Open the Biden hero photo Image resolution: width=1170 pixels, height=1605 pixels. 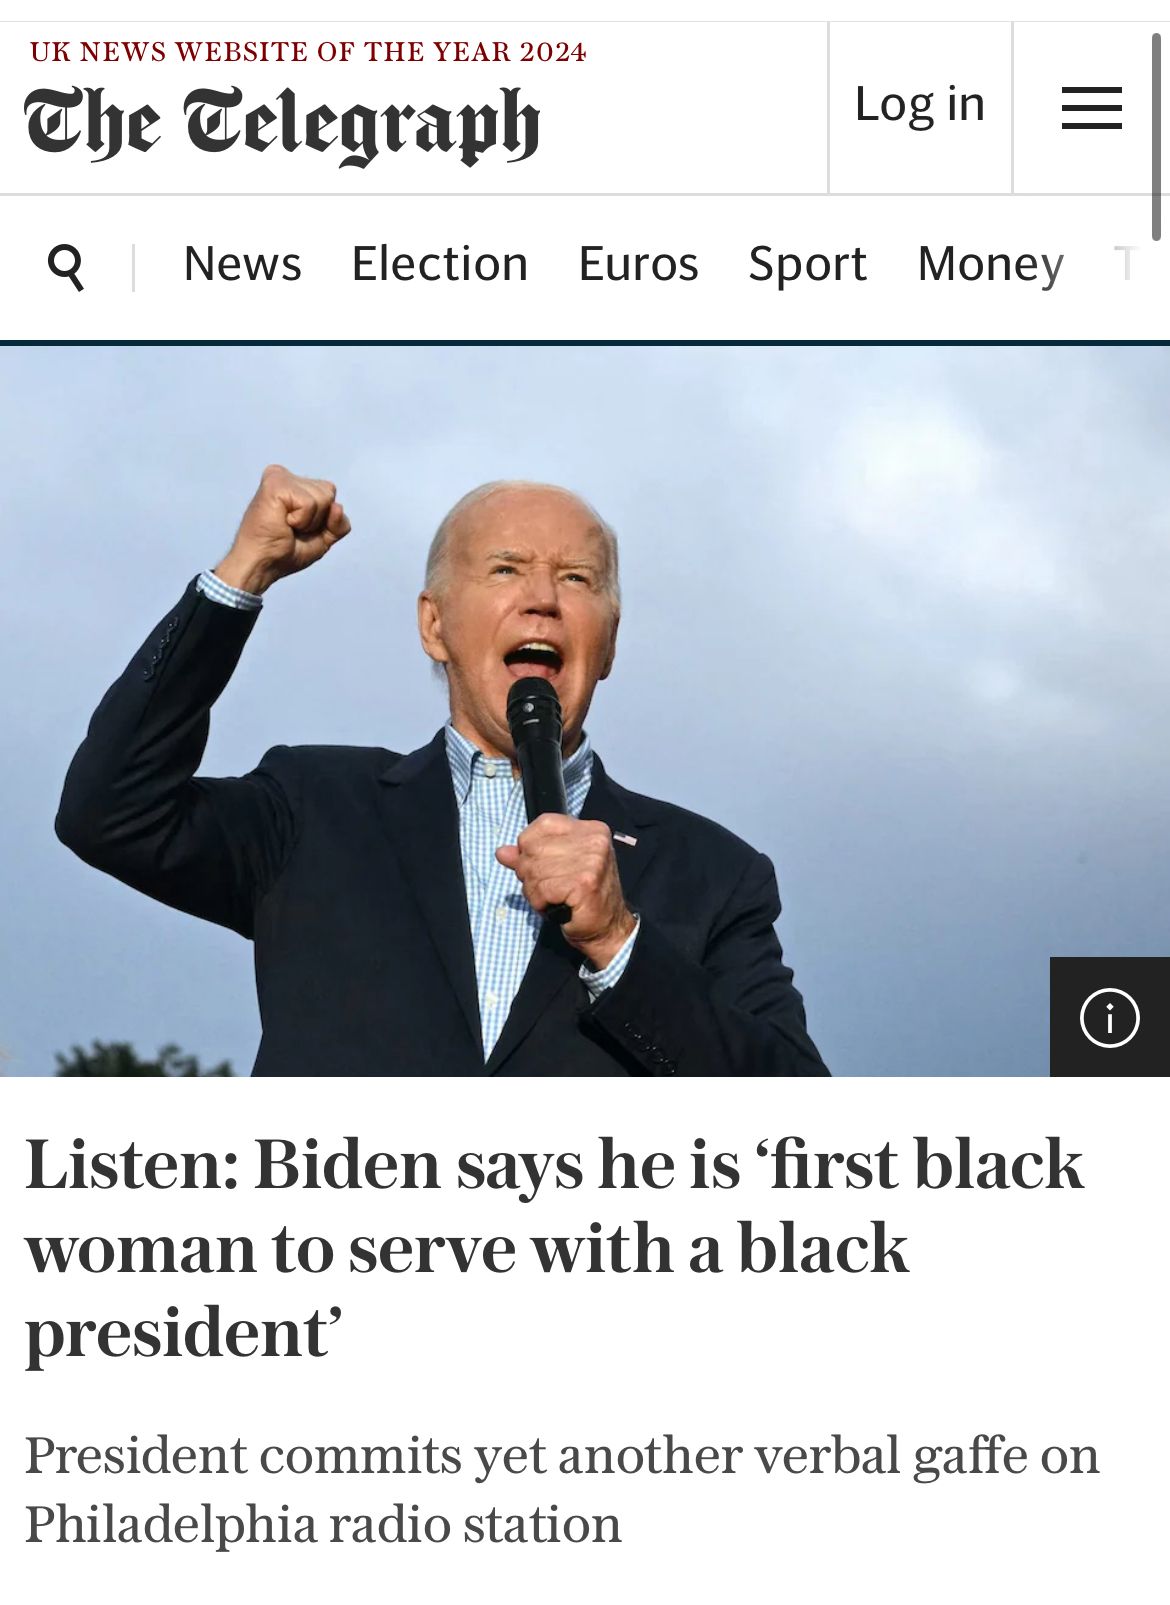[x=585, y=711]
